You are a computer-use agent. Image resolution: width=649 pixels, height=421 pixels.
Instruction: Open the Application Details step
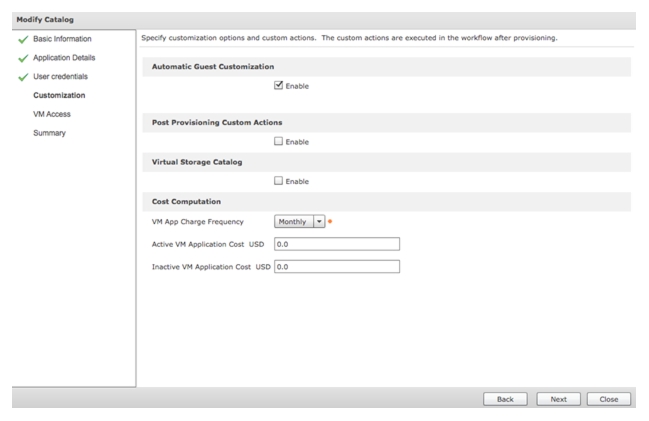point(64,58)
